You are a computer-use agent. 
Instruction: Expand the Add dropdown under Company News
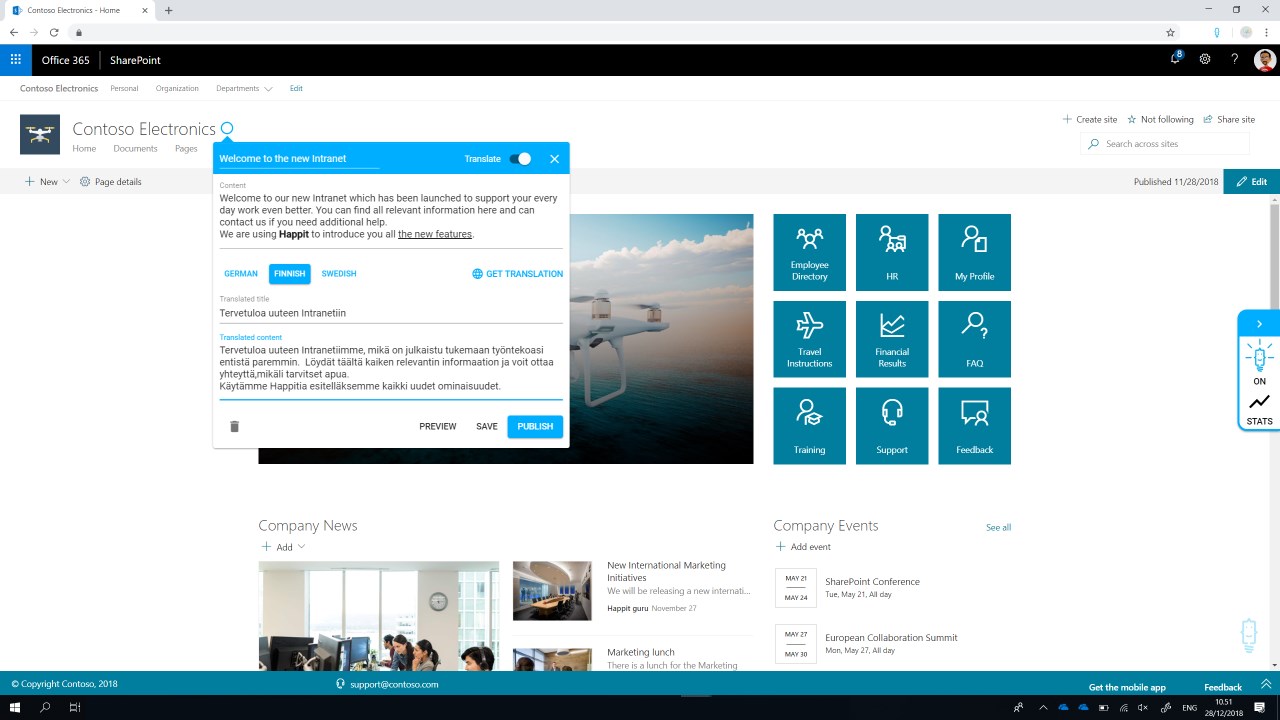point(283,547)
